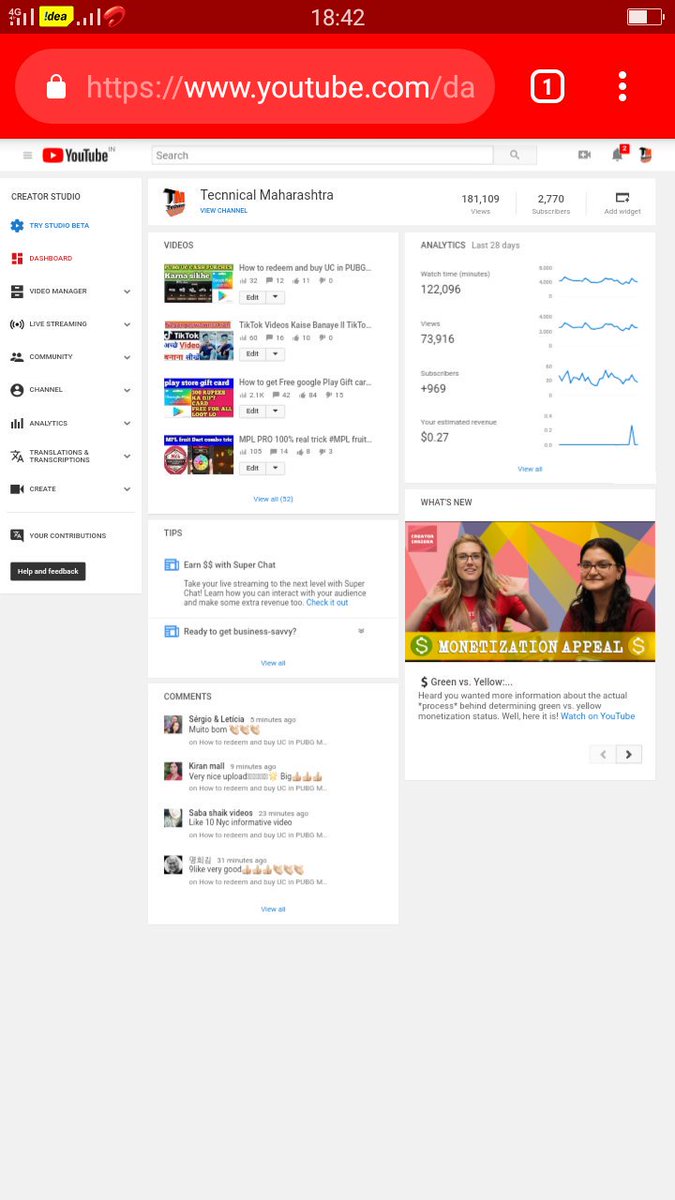
Task: Open the Video Manager menu item
Action: 58,291
